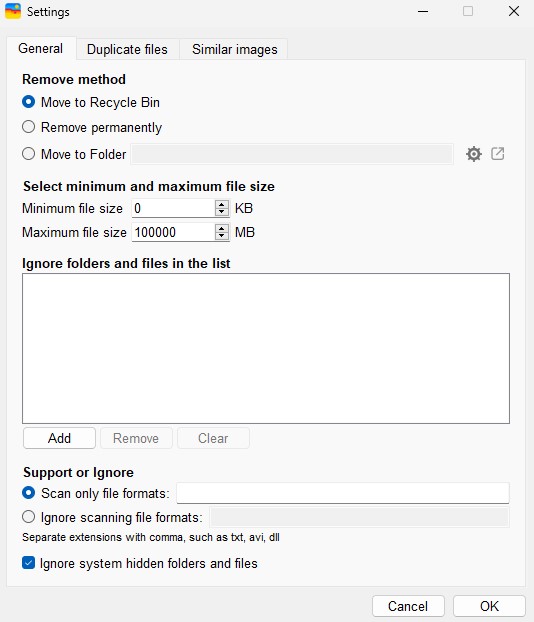Decrease maximum file size with down arrow
The height and width of the screenshot is (622, 534).
[x=222, y=236]
